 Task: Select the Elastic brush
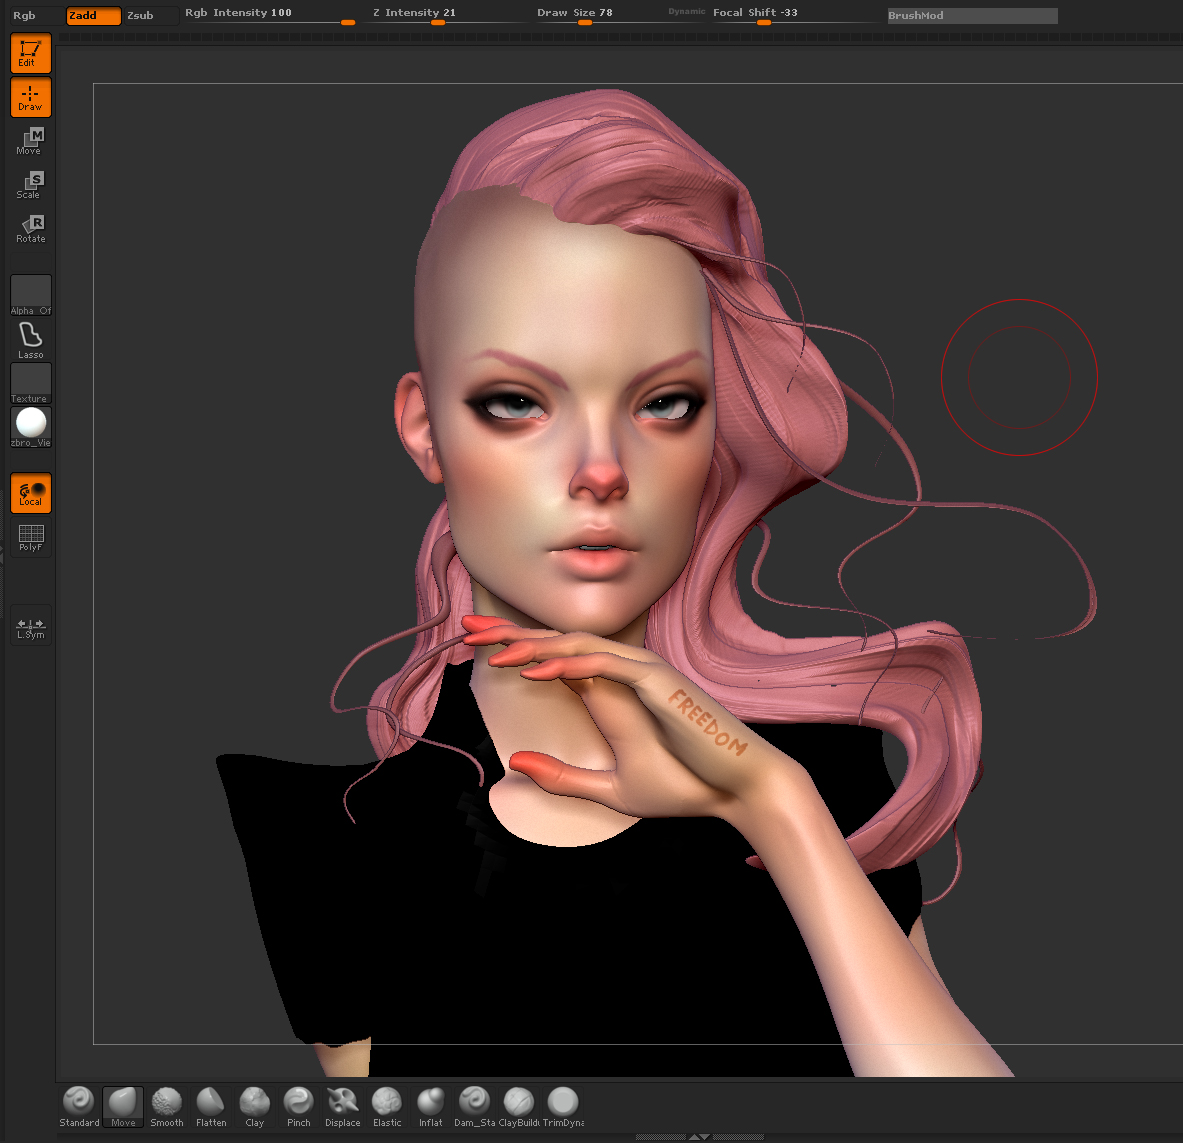[387, 1107]
